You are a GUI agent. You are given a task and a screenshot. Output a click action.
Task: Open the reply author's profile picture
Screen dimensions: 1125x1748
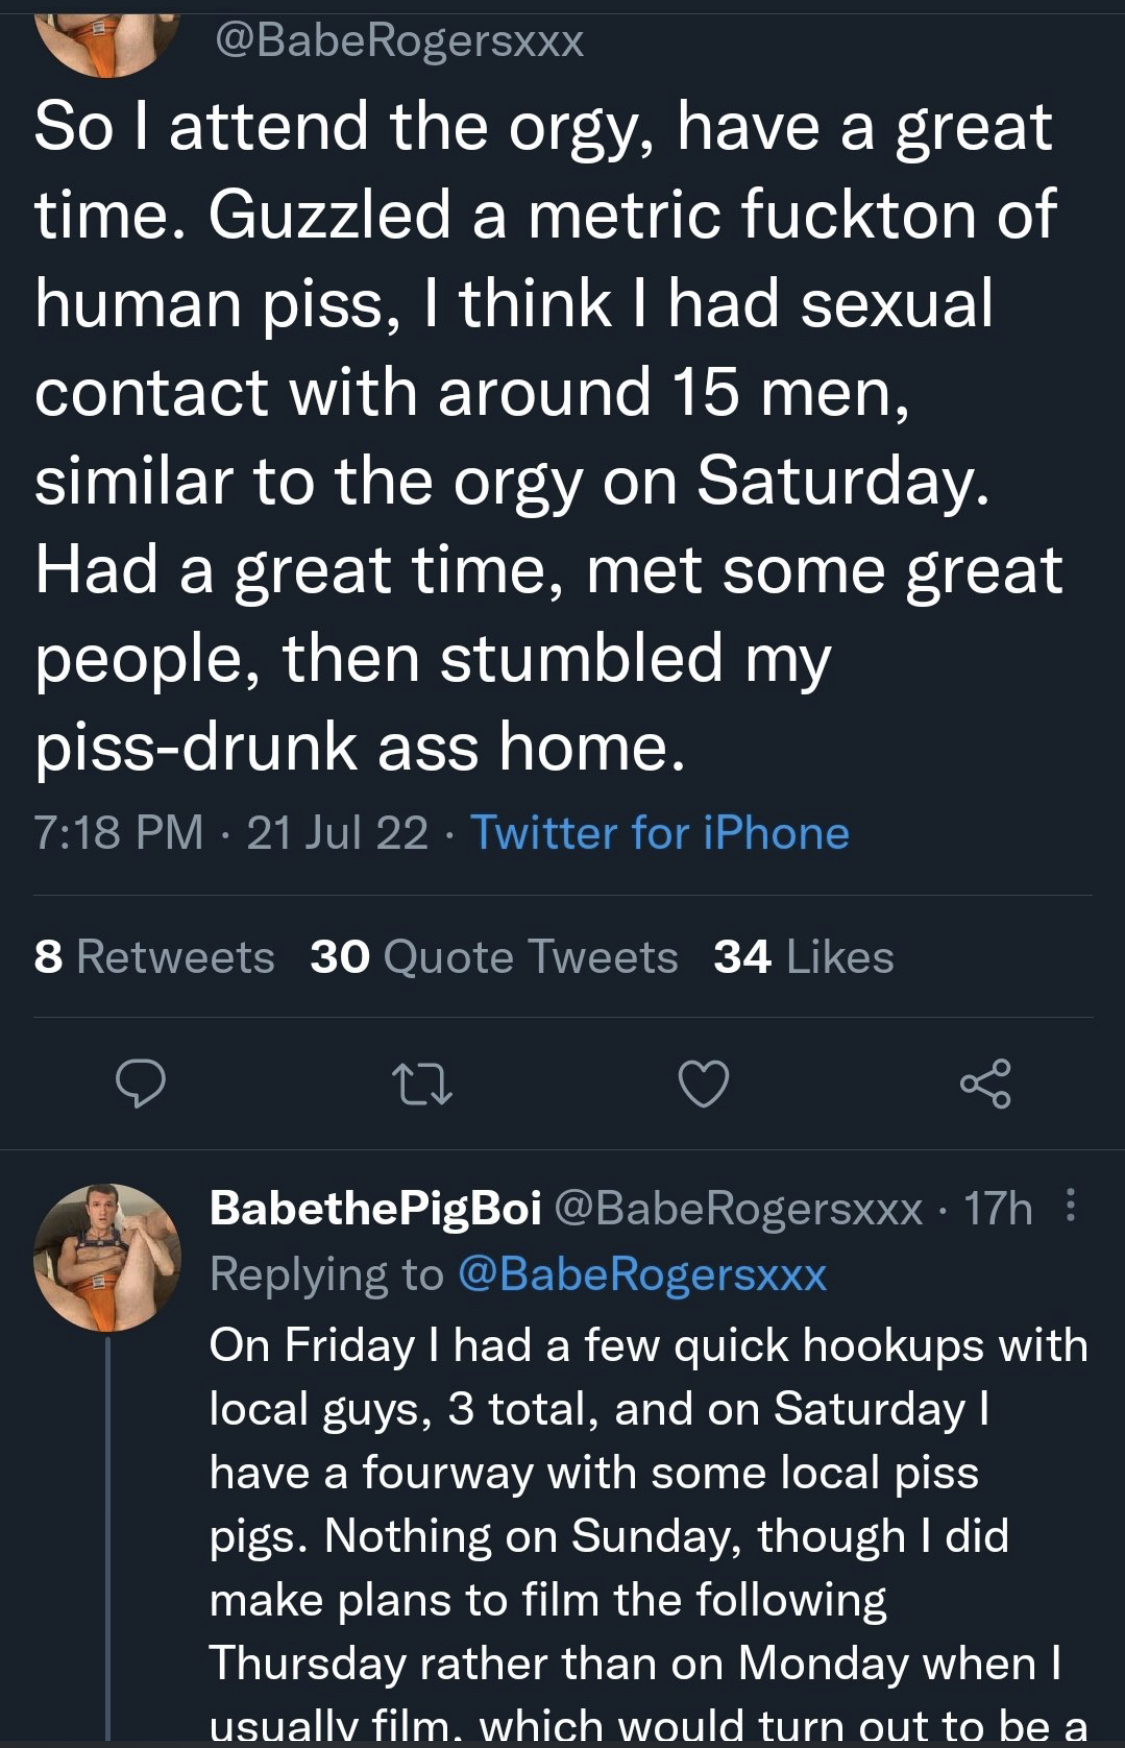[x=108, y=1258]
